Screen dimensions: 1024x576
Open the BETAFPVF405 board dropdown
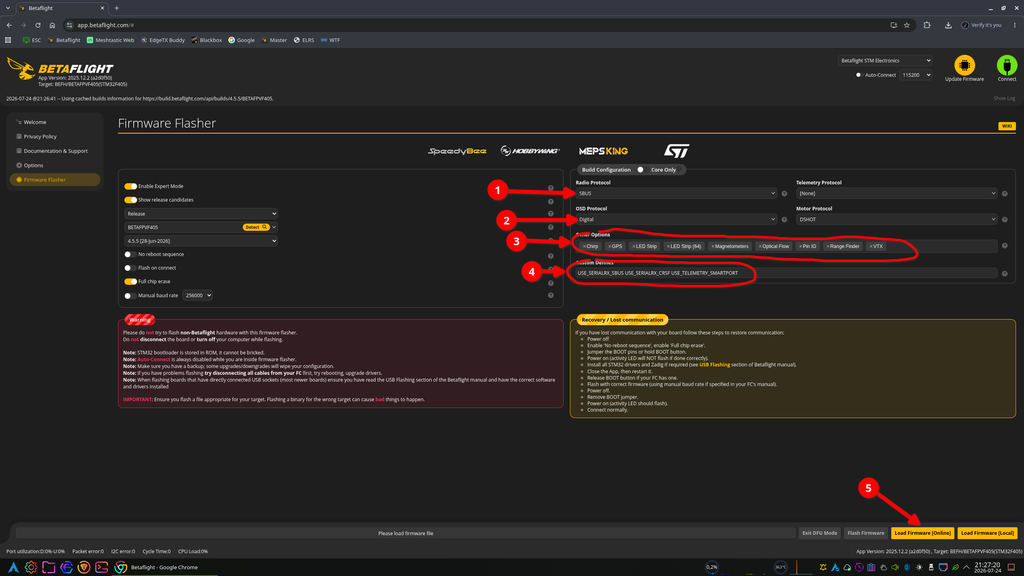coord(201,227)
